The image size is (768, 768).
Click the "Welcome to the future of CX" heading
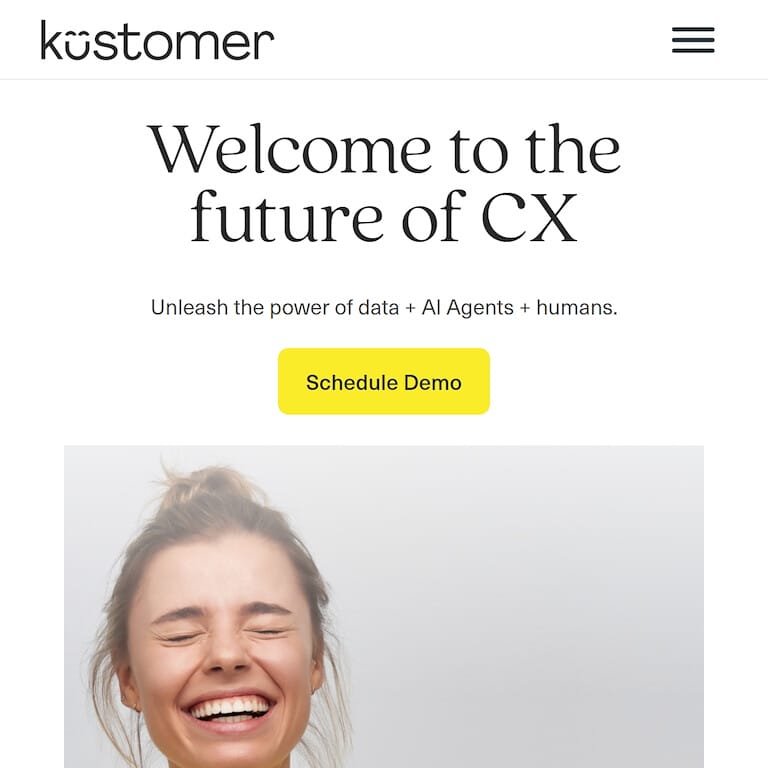point(384,183)
